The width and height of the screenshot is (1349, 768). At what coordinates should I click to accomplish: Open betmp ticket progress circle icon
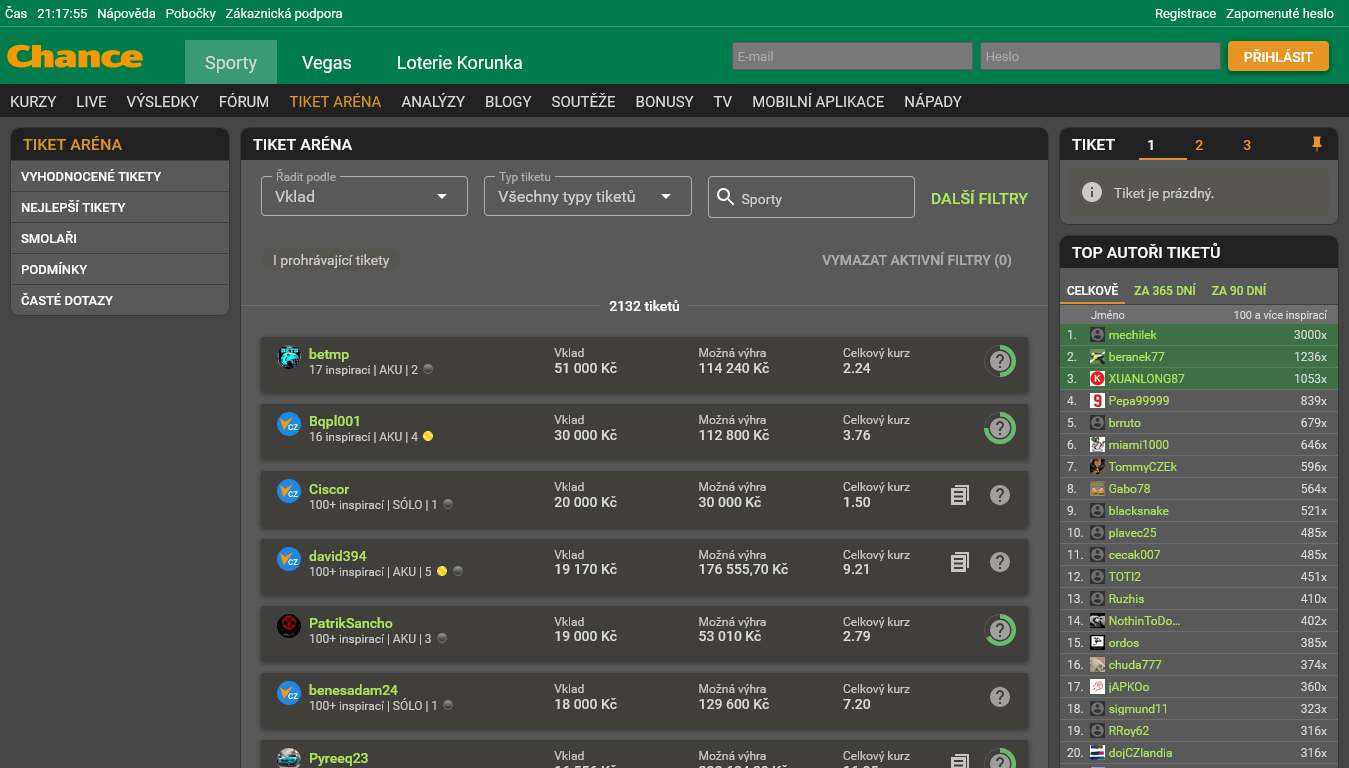pos(1000,361)
